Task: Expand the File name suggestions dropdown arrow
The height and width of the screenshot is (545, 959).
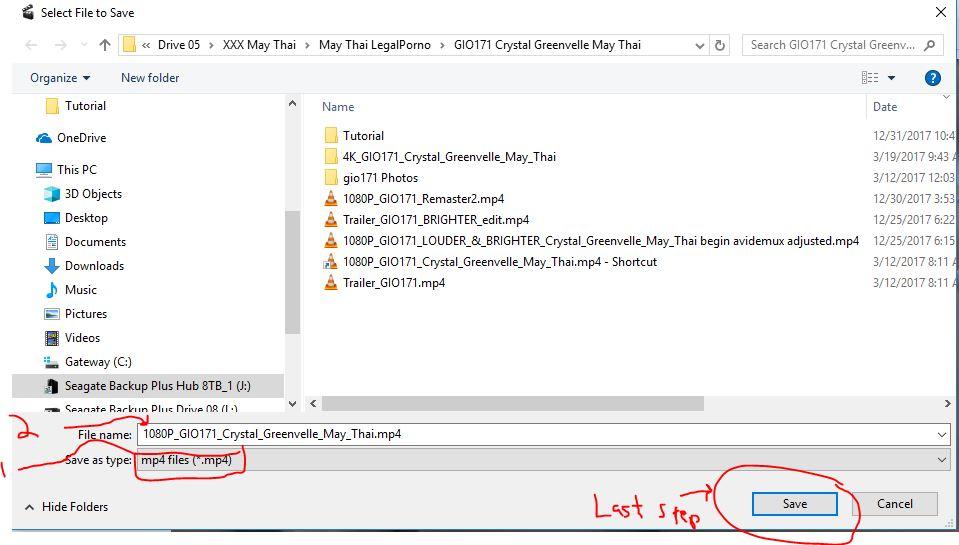Action: 941,435
